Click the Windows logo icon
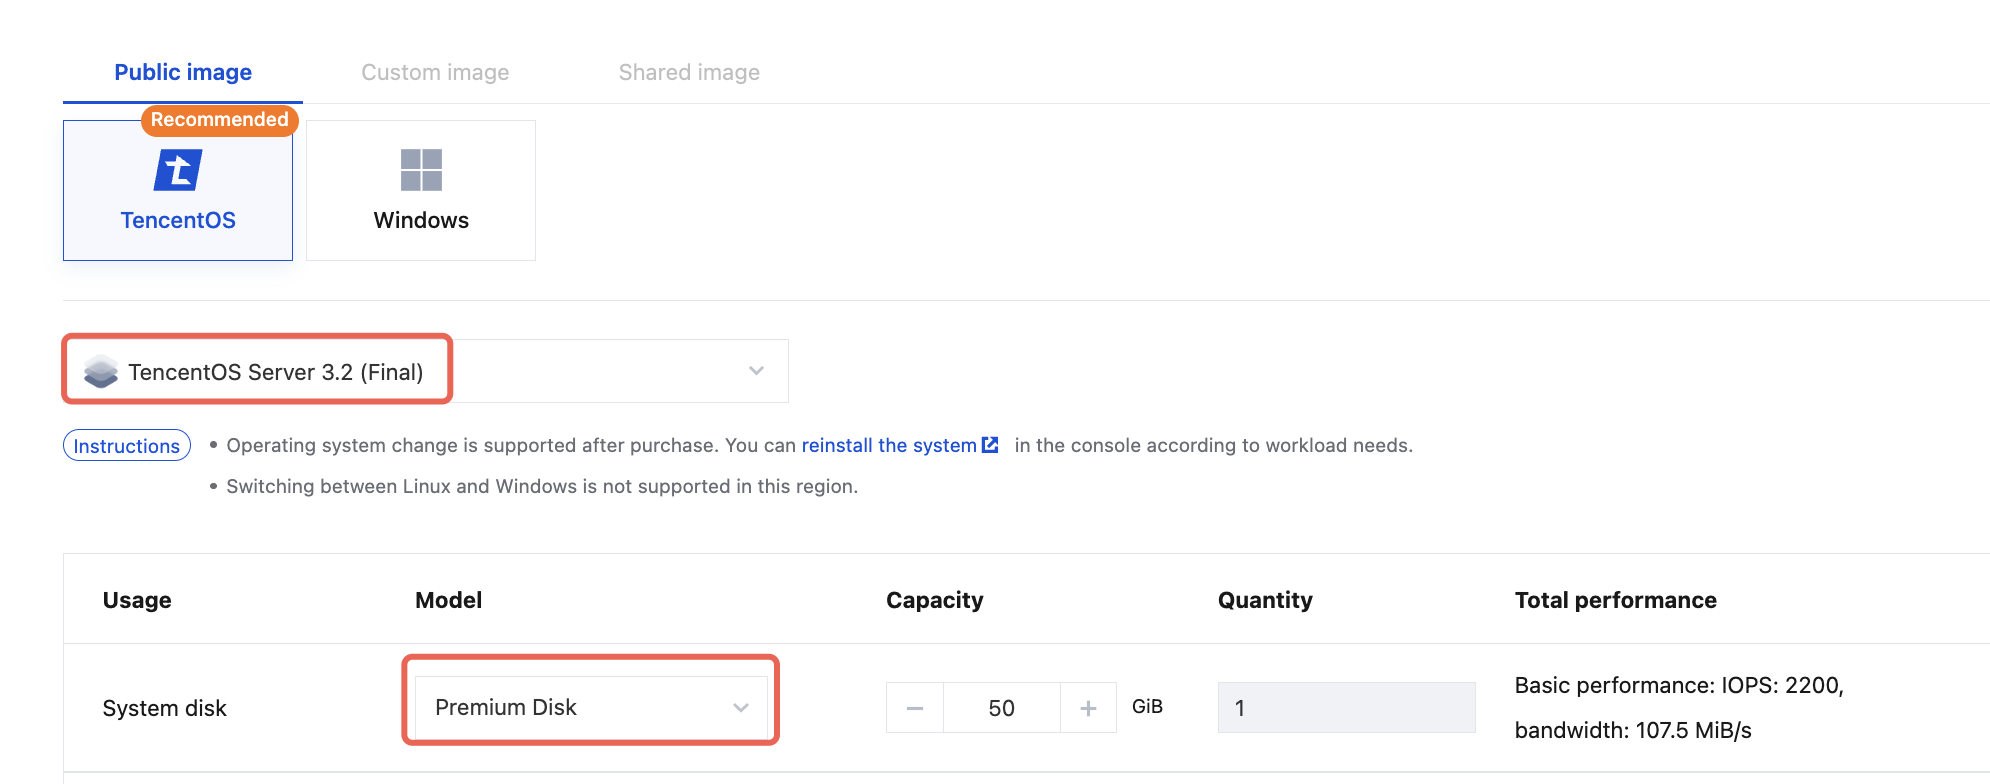Viewport: 1990px width, 784px height. click(421, 170)
